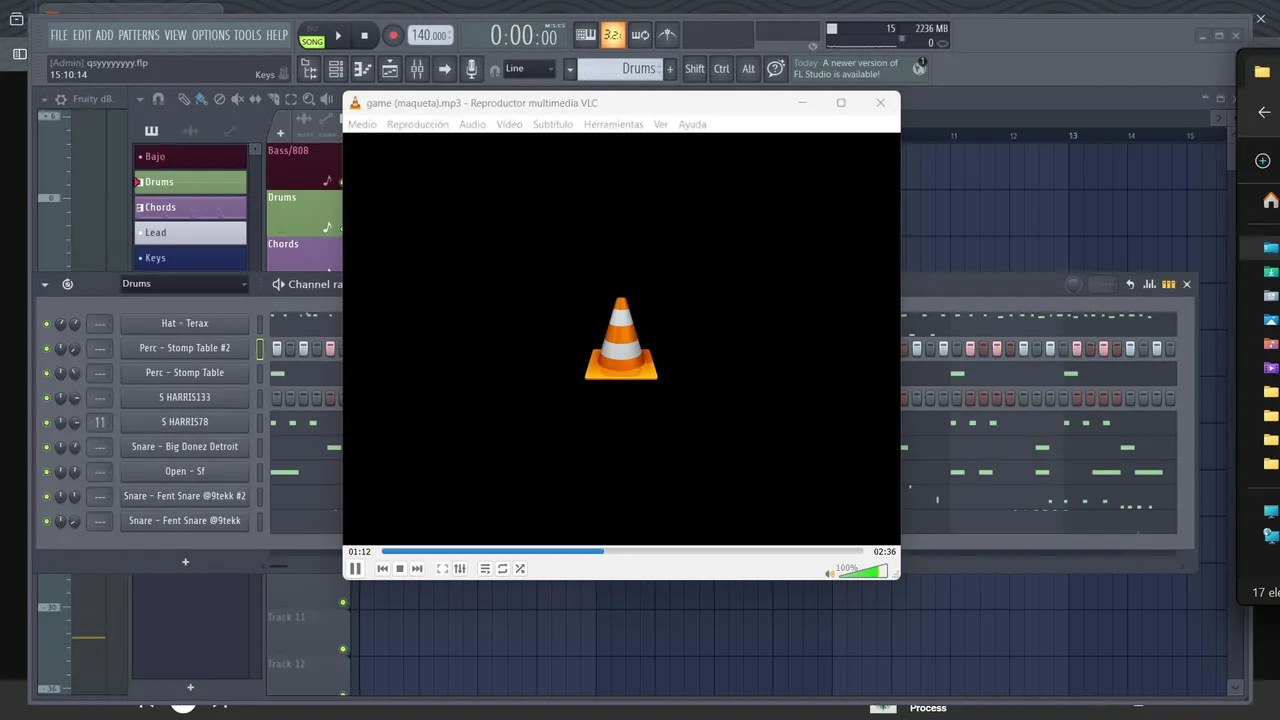Open the piano roll view icon
Image resolution: width=1280 pixels, height=720 pixels.
coord(363,69)
